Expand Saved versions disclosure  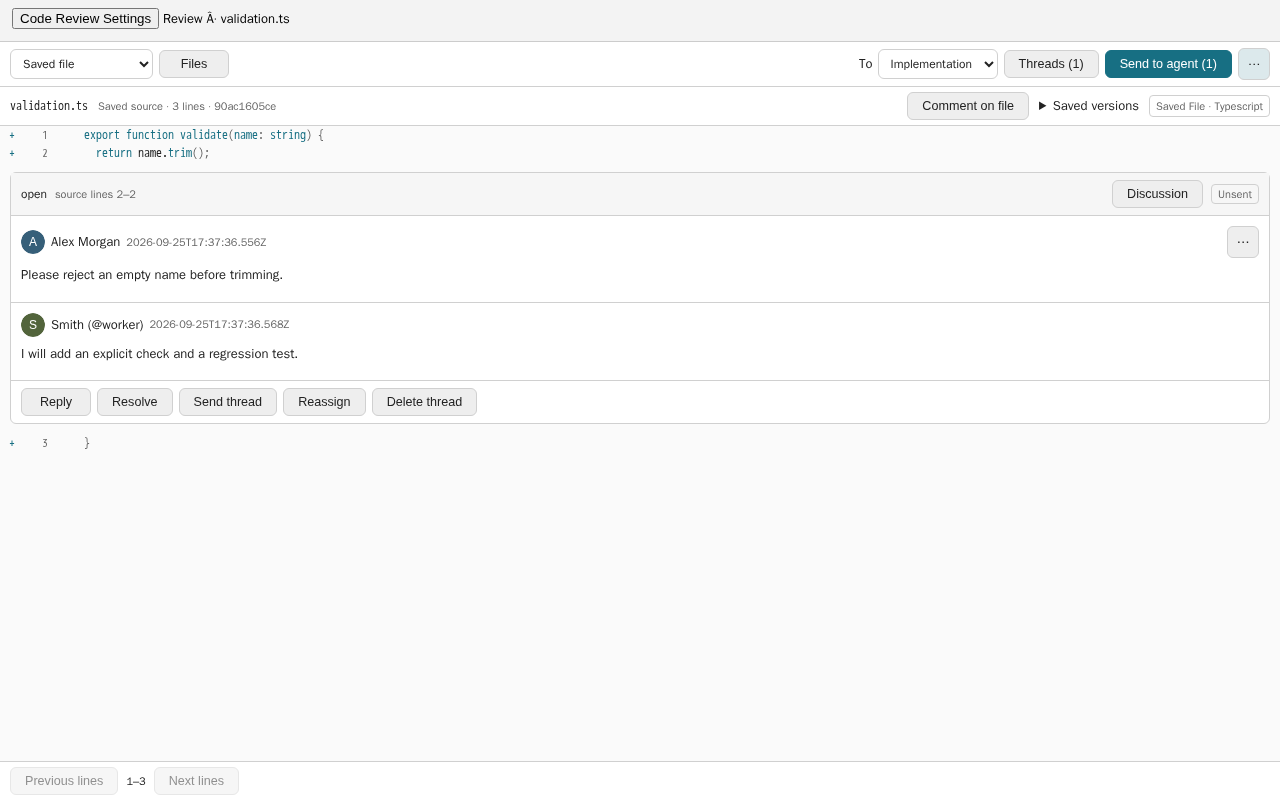(1088, 106)
